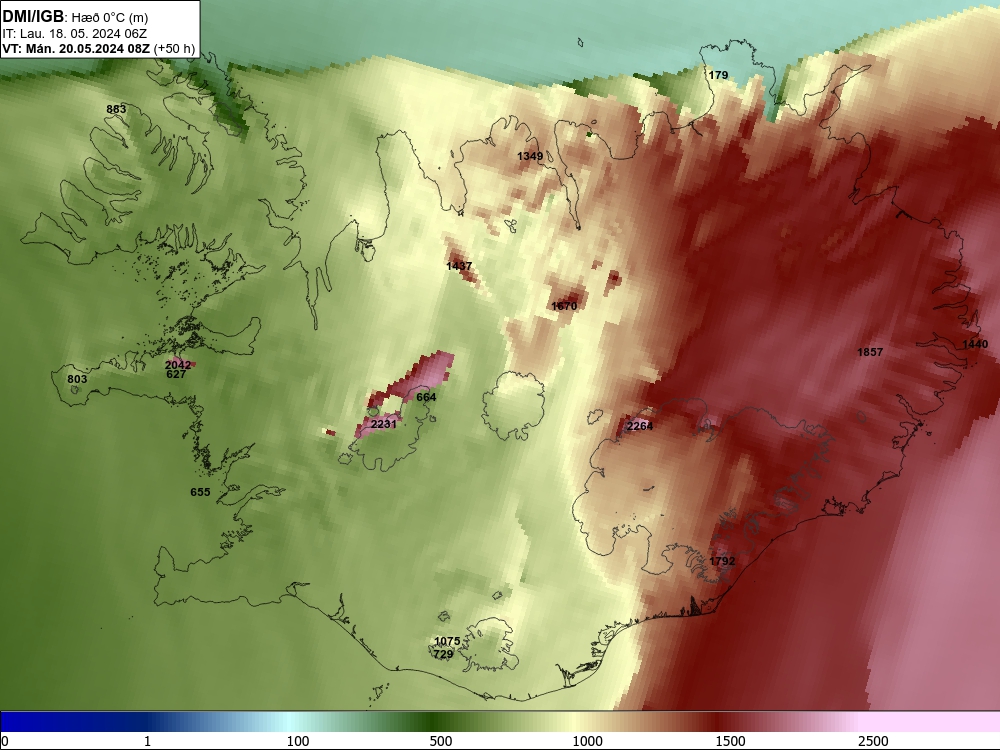Click the 179 value in north
Viewport: 1000px width, 750px height.
(x=718, y=75)
